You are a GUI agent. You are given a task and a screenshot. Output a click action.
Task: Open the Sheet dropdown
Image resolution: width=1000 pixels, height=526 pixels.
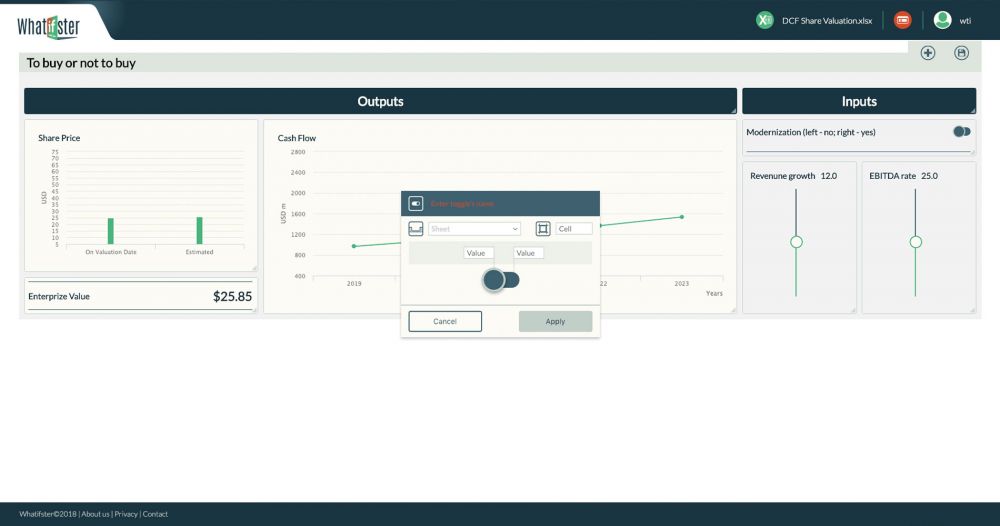click(474, 229)
